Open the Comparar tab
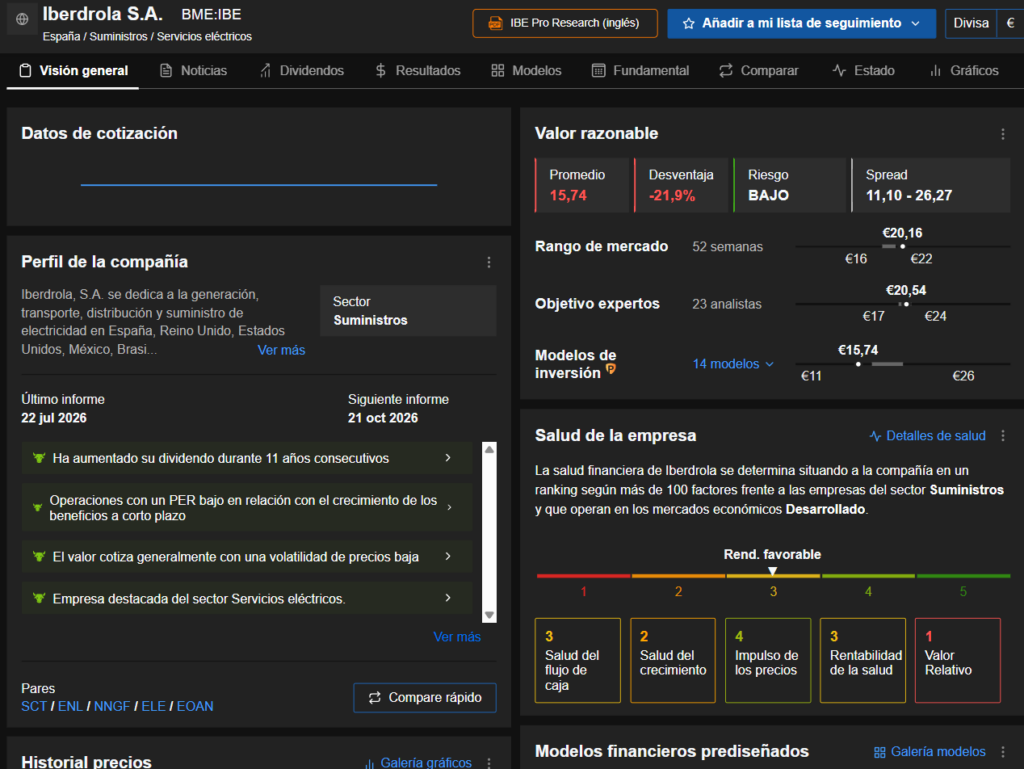 click(759, 71)
